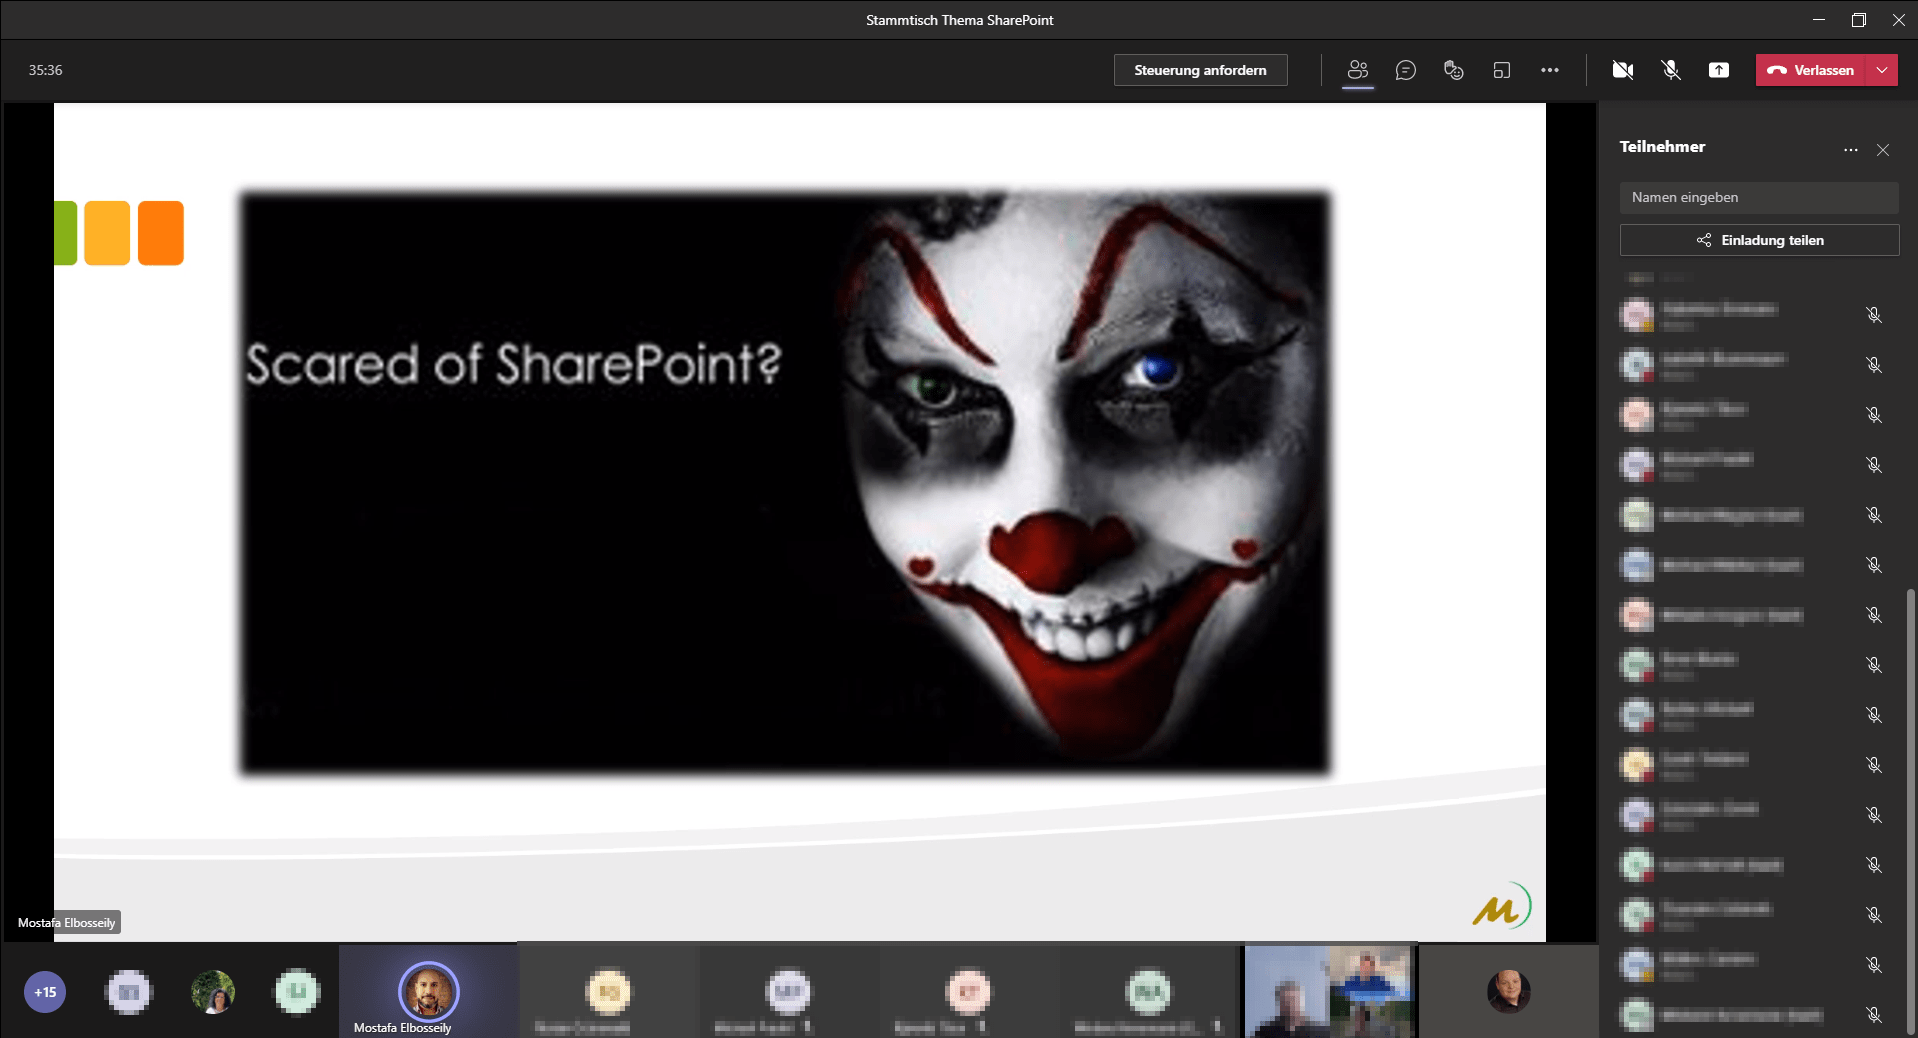
Task: Open the share content tray icon
Action: (x=1718, y=70)
